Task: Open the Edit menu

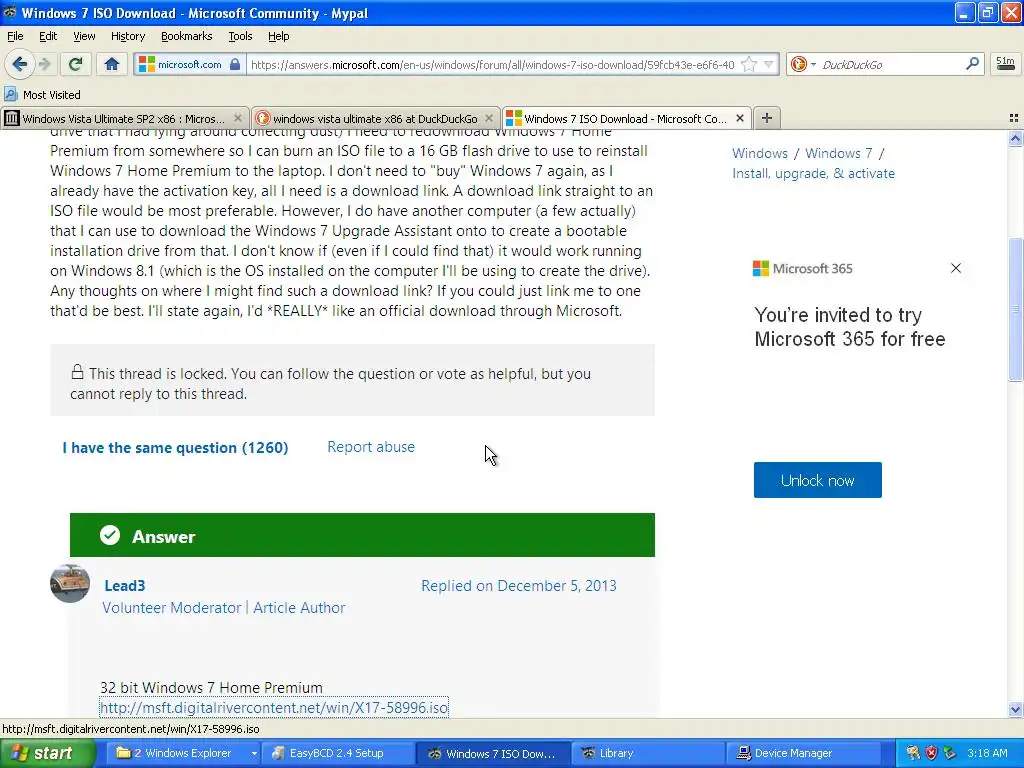Action: point(48,36)
